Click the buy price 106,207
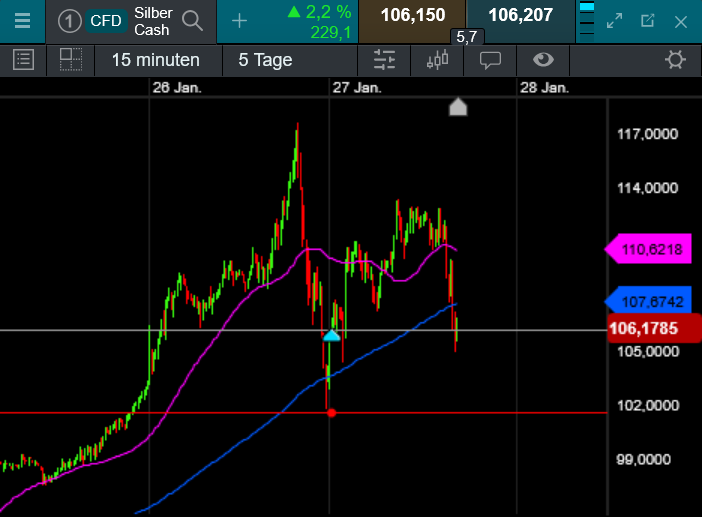Screen dimensions: 702x517 [520, 16]
